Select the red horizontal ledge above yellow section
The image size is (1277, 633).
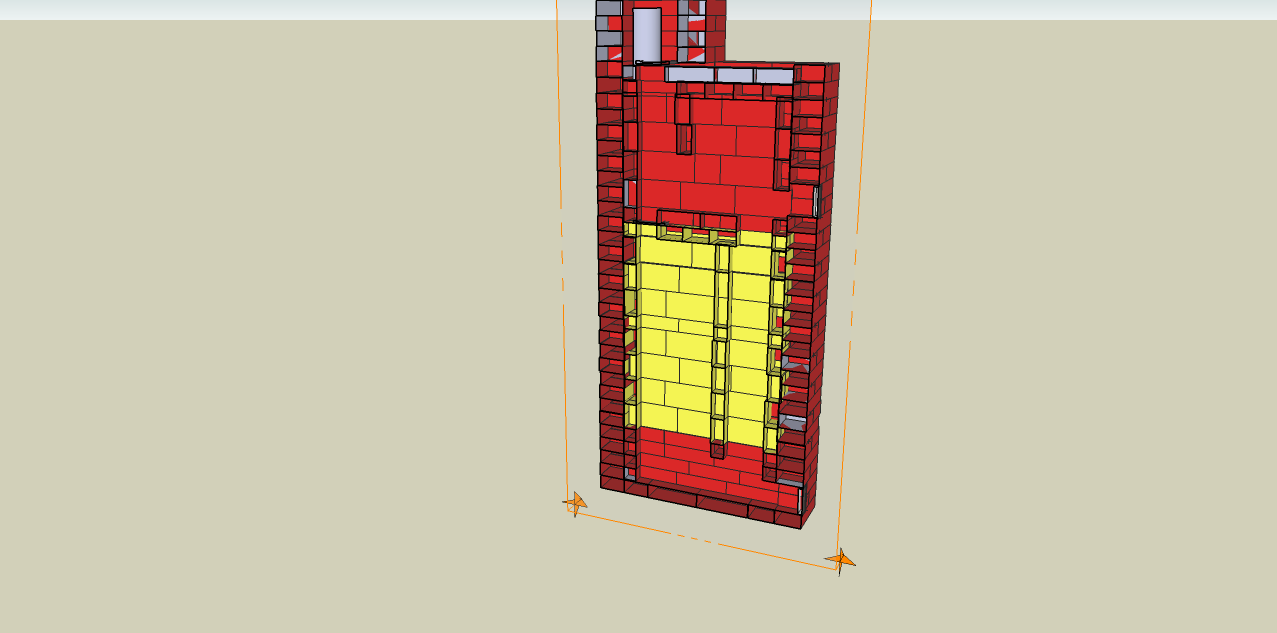click(698, 221)
